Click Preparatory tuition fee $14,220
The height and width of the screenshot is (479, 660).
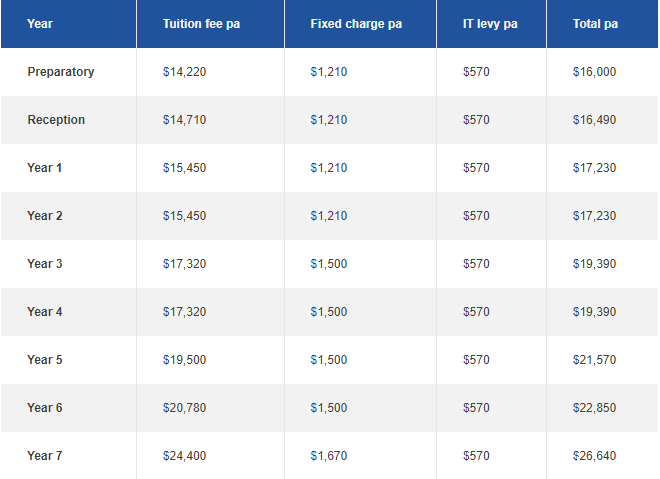pos(184,72)
